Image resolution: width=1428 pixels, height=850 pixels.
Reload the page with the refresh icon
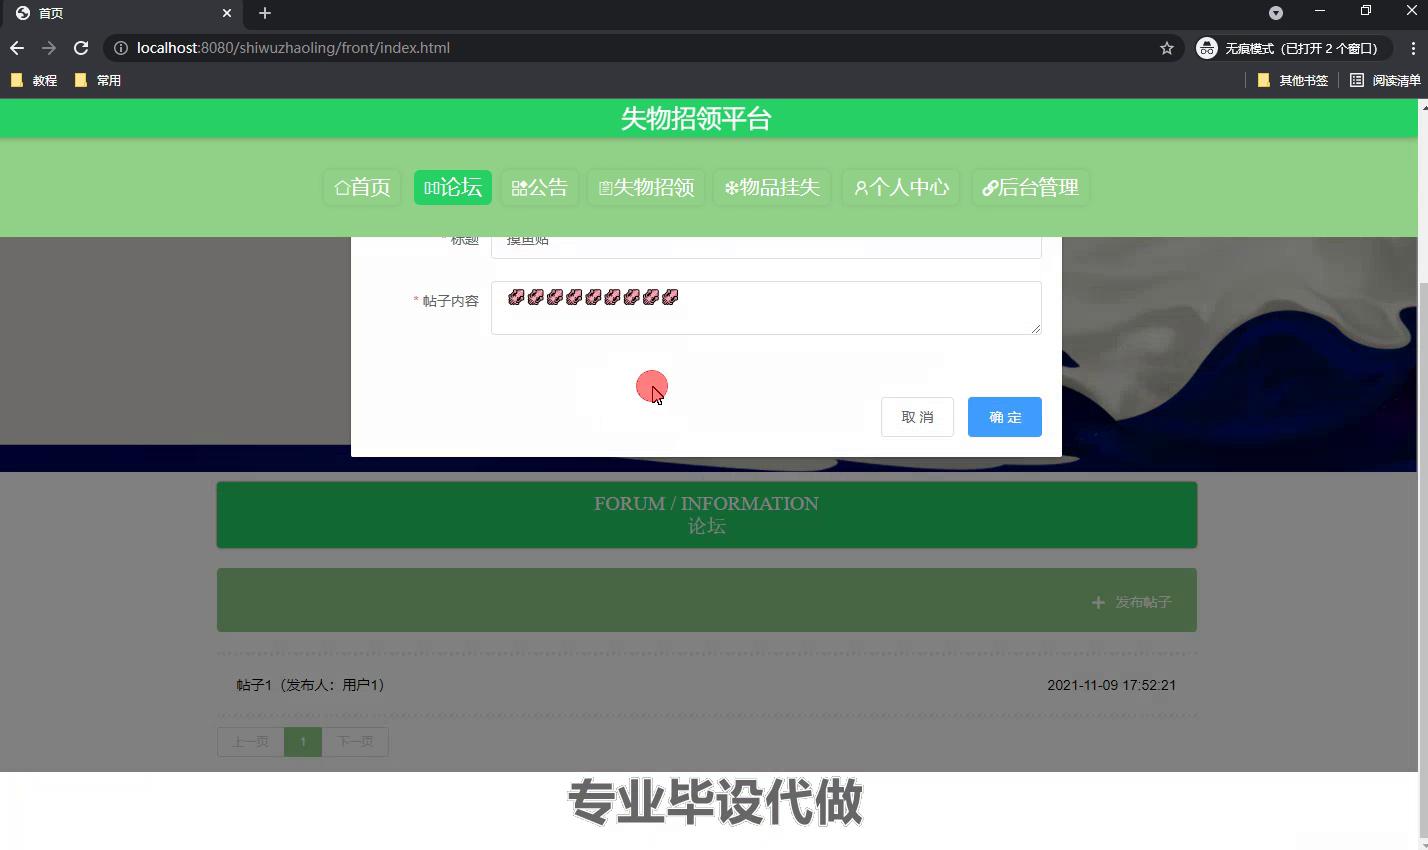click(x=81, y=48)
